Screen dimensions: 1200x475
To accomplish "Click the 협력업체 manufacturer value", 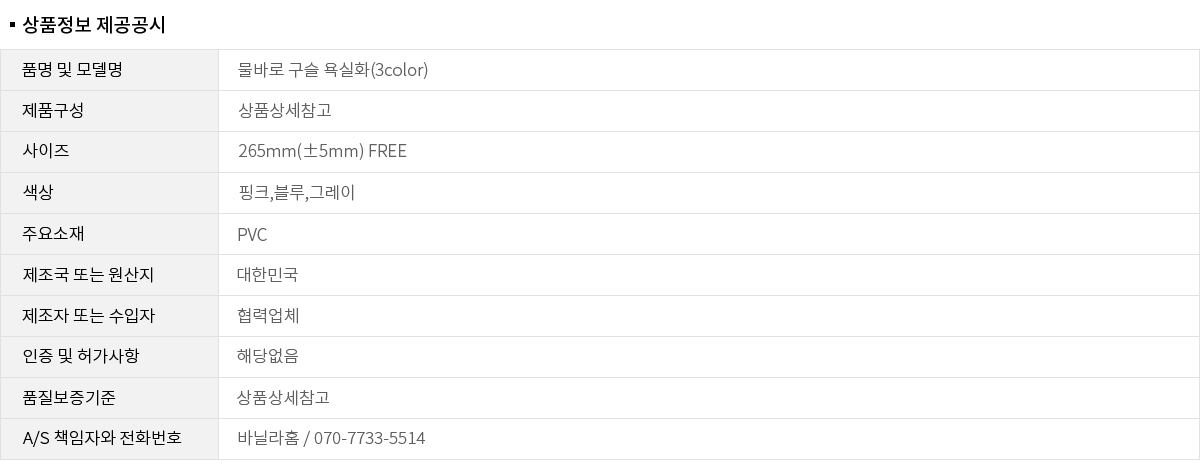I will click(268, 316).
